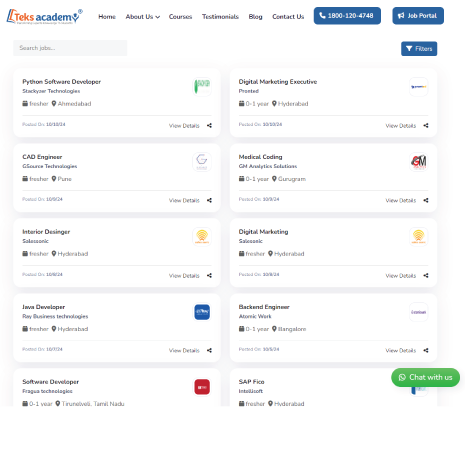
Task: Click Salessonic logo on Interior Desinger card
Action: [x=202, y=237]
